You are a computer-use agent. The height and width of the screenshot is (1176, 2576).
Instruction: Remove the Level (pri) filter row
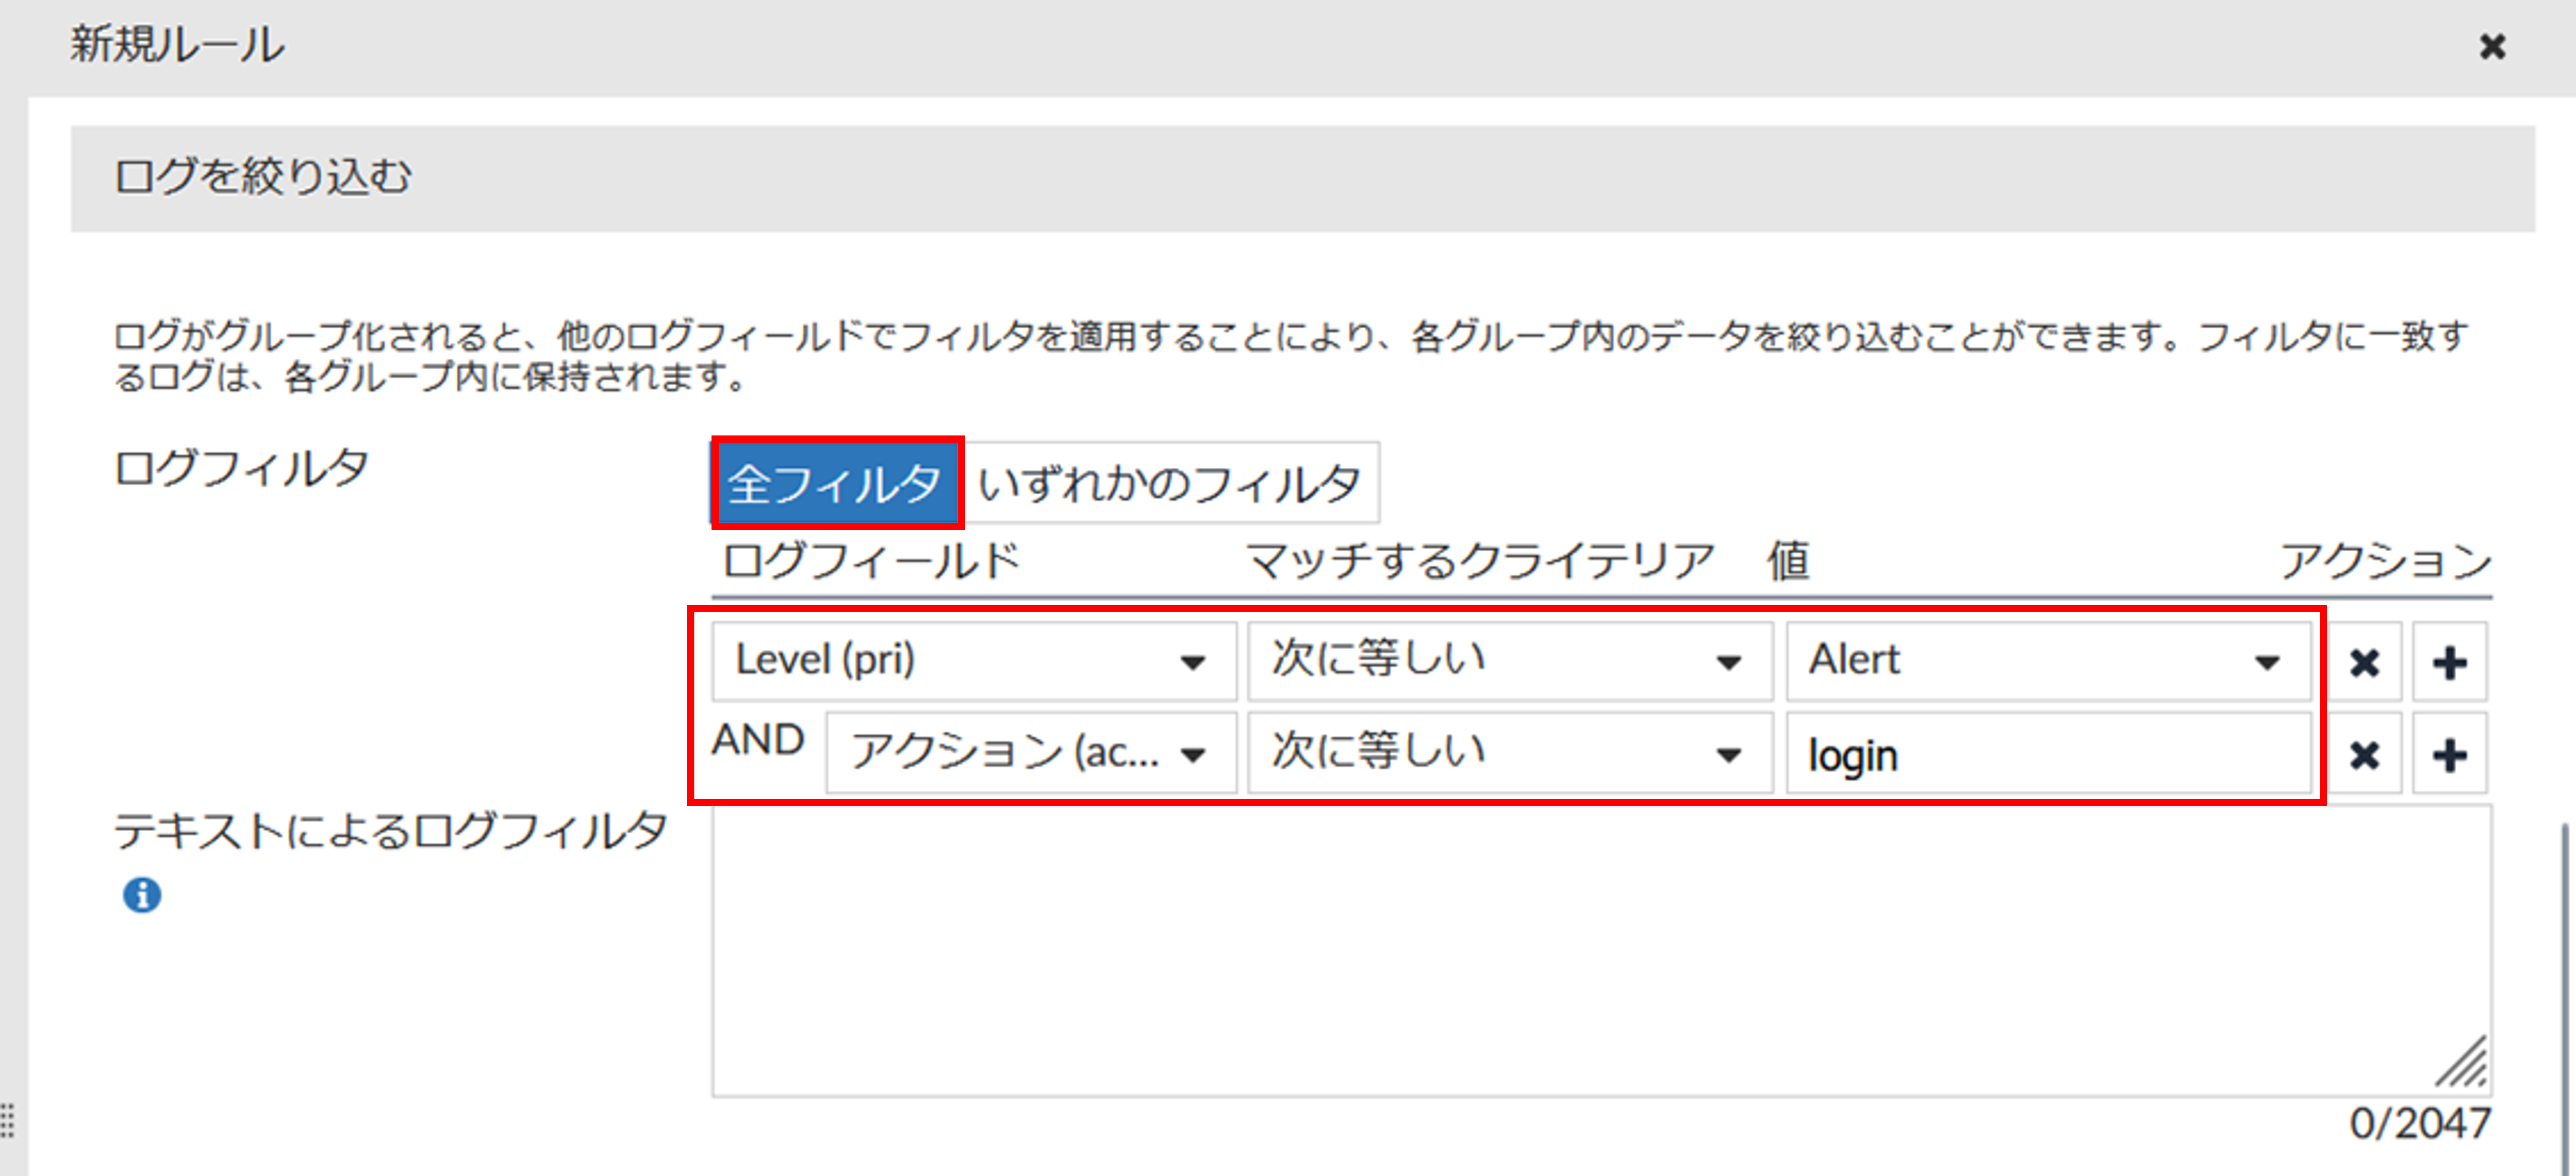pyautogui.click(x=2364, y=662)
